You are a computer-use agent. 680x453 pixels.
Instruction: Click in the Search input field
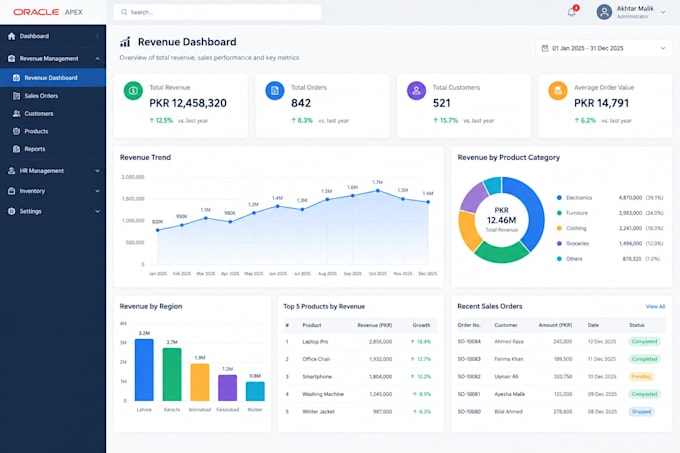click(x=218, y=12)
